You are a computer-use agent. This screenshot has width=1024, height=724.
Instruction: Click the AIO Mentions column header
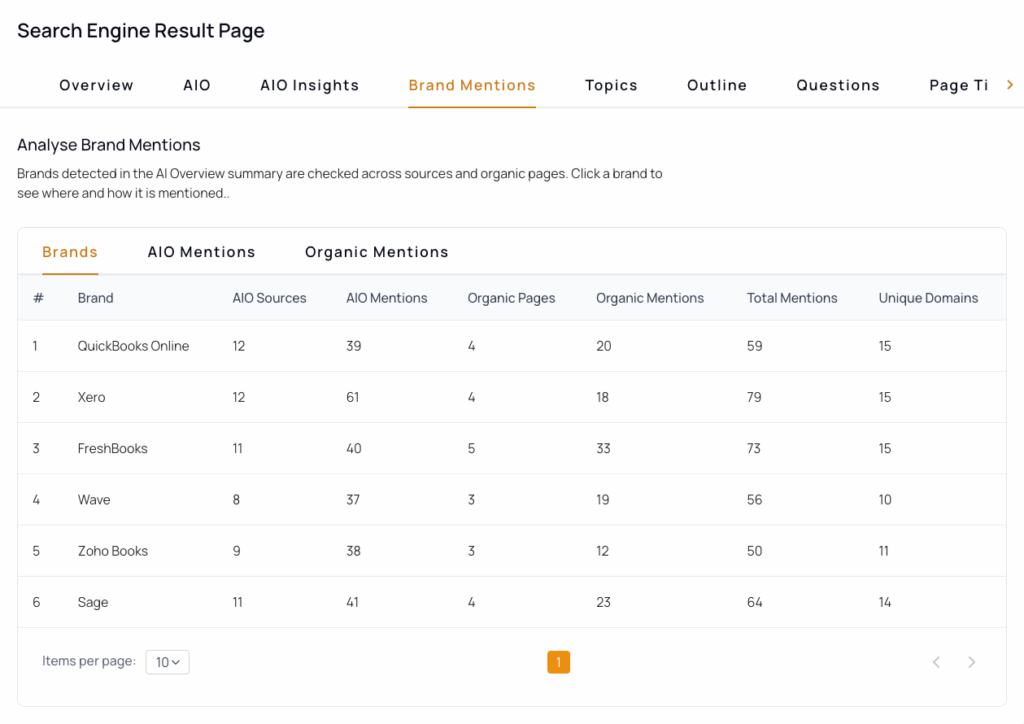(387, 298)
